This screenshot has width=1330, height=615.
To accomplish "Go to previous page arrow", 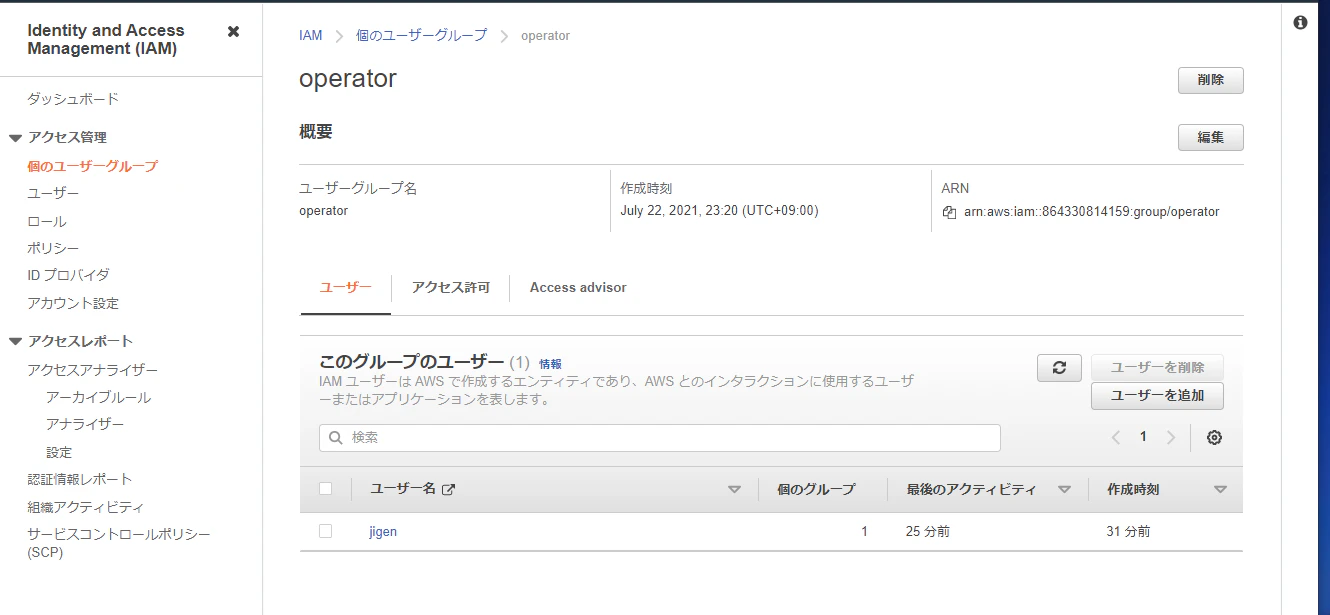I will tap(1116, 437).
